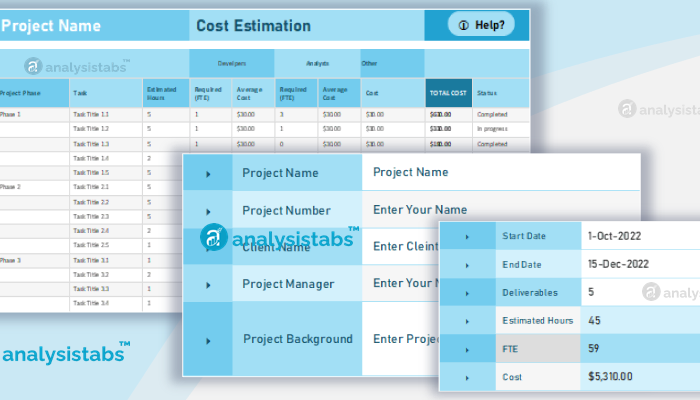The image size is (700, 400).
Task: Click the Cost Estimation title
Action: pos(253,26)
